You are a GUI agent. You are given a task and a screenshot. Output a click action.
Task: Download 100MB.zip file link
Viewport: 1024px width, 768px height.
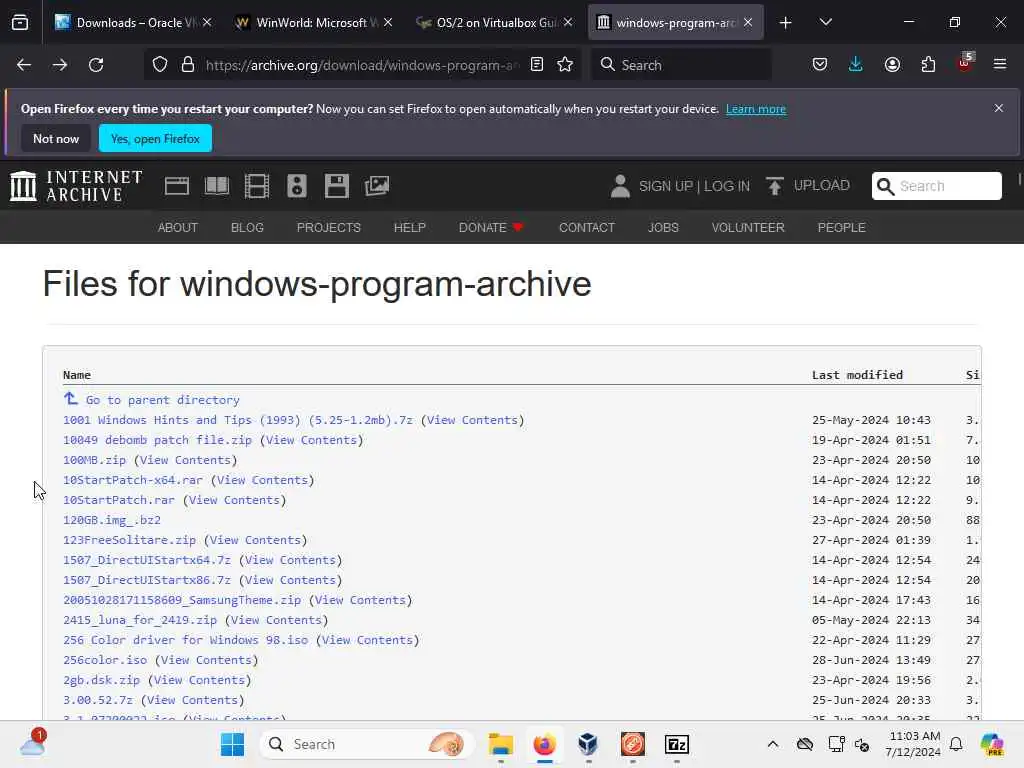(94, 460)
